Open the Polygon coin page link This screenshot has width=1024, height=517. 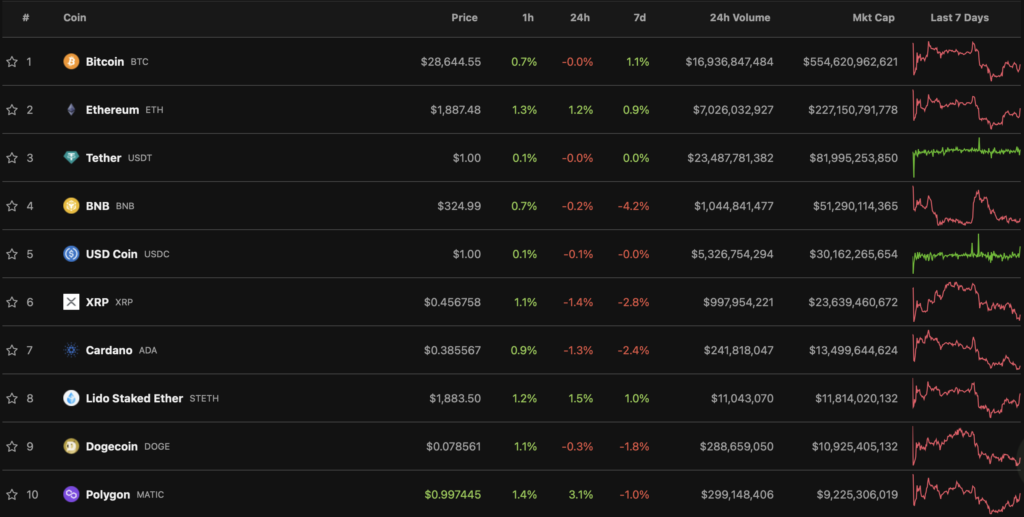tap(108, 494)
